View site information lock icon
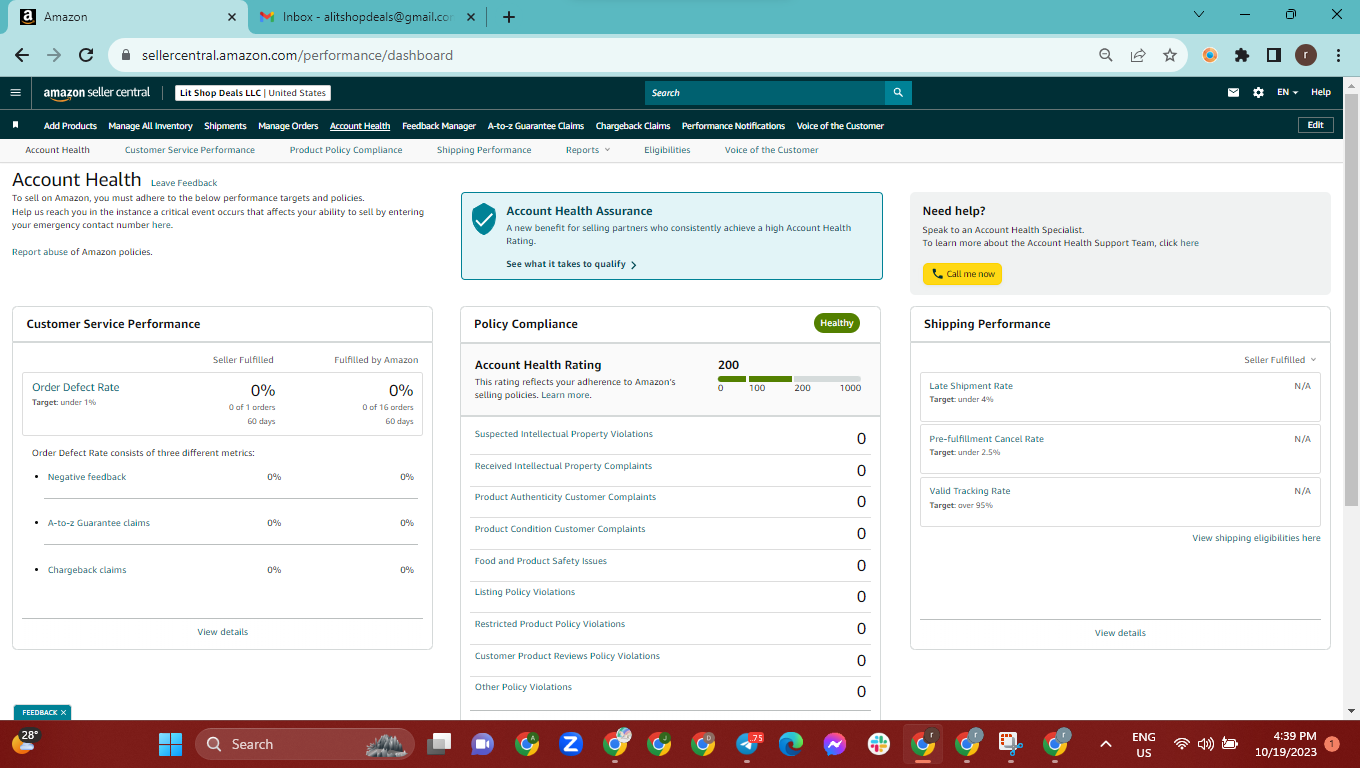 126,55
